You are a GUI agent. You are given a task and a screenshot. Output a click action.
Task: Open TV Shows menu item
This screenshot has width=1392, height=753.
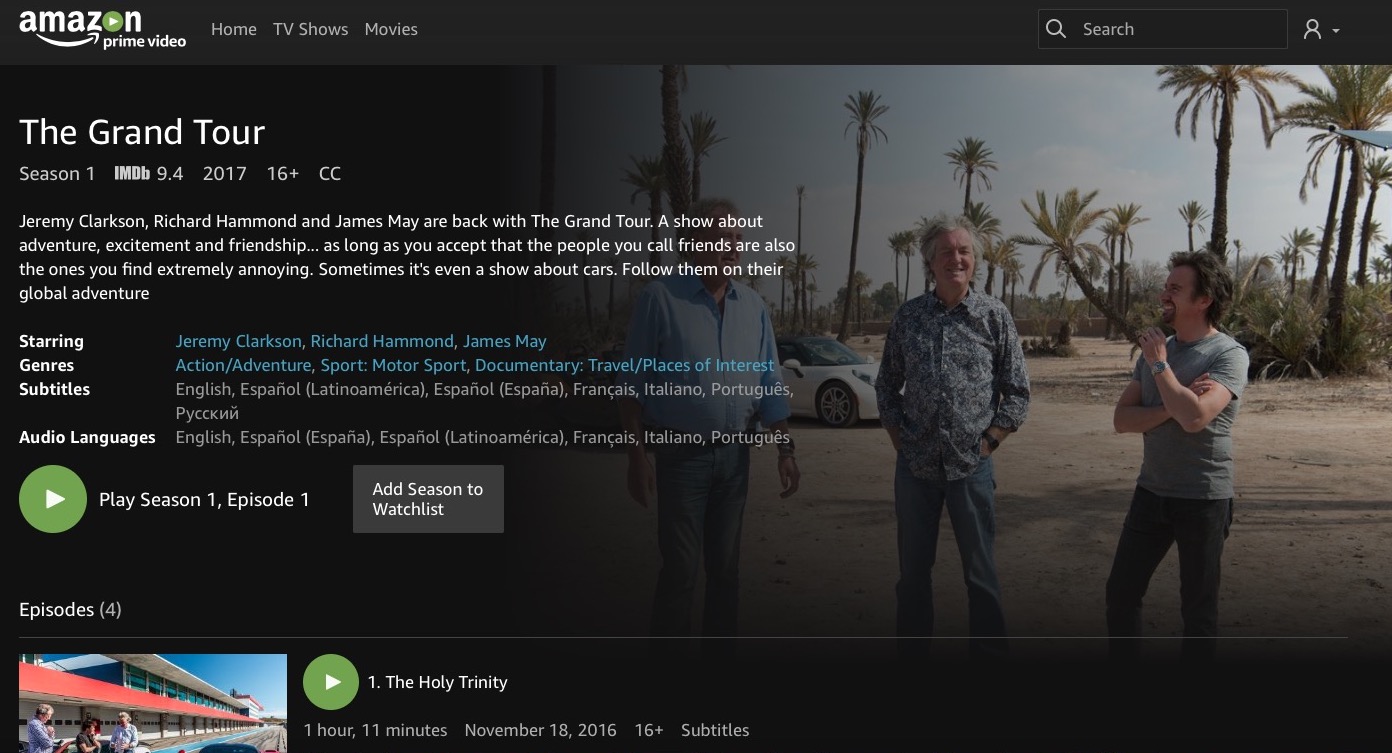coord(311,29)
